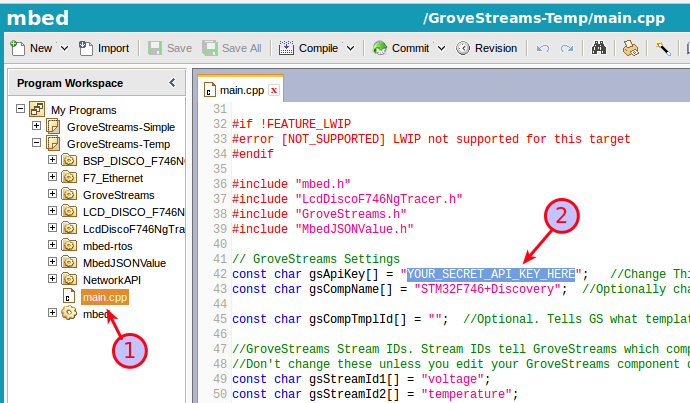This screenshot has height=403, width=690.
Task: Open the Compile dropdown arrow
Action: click(351, 48)
